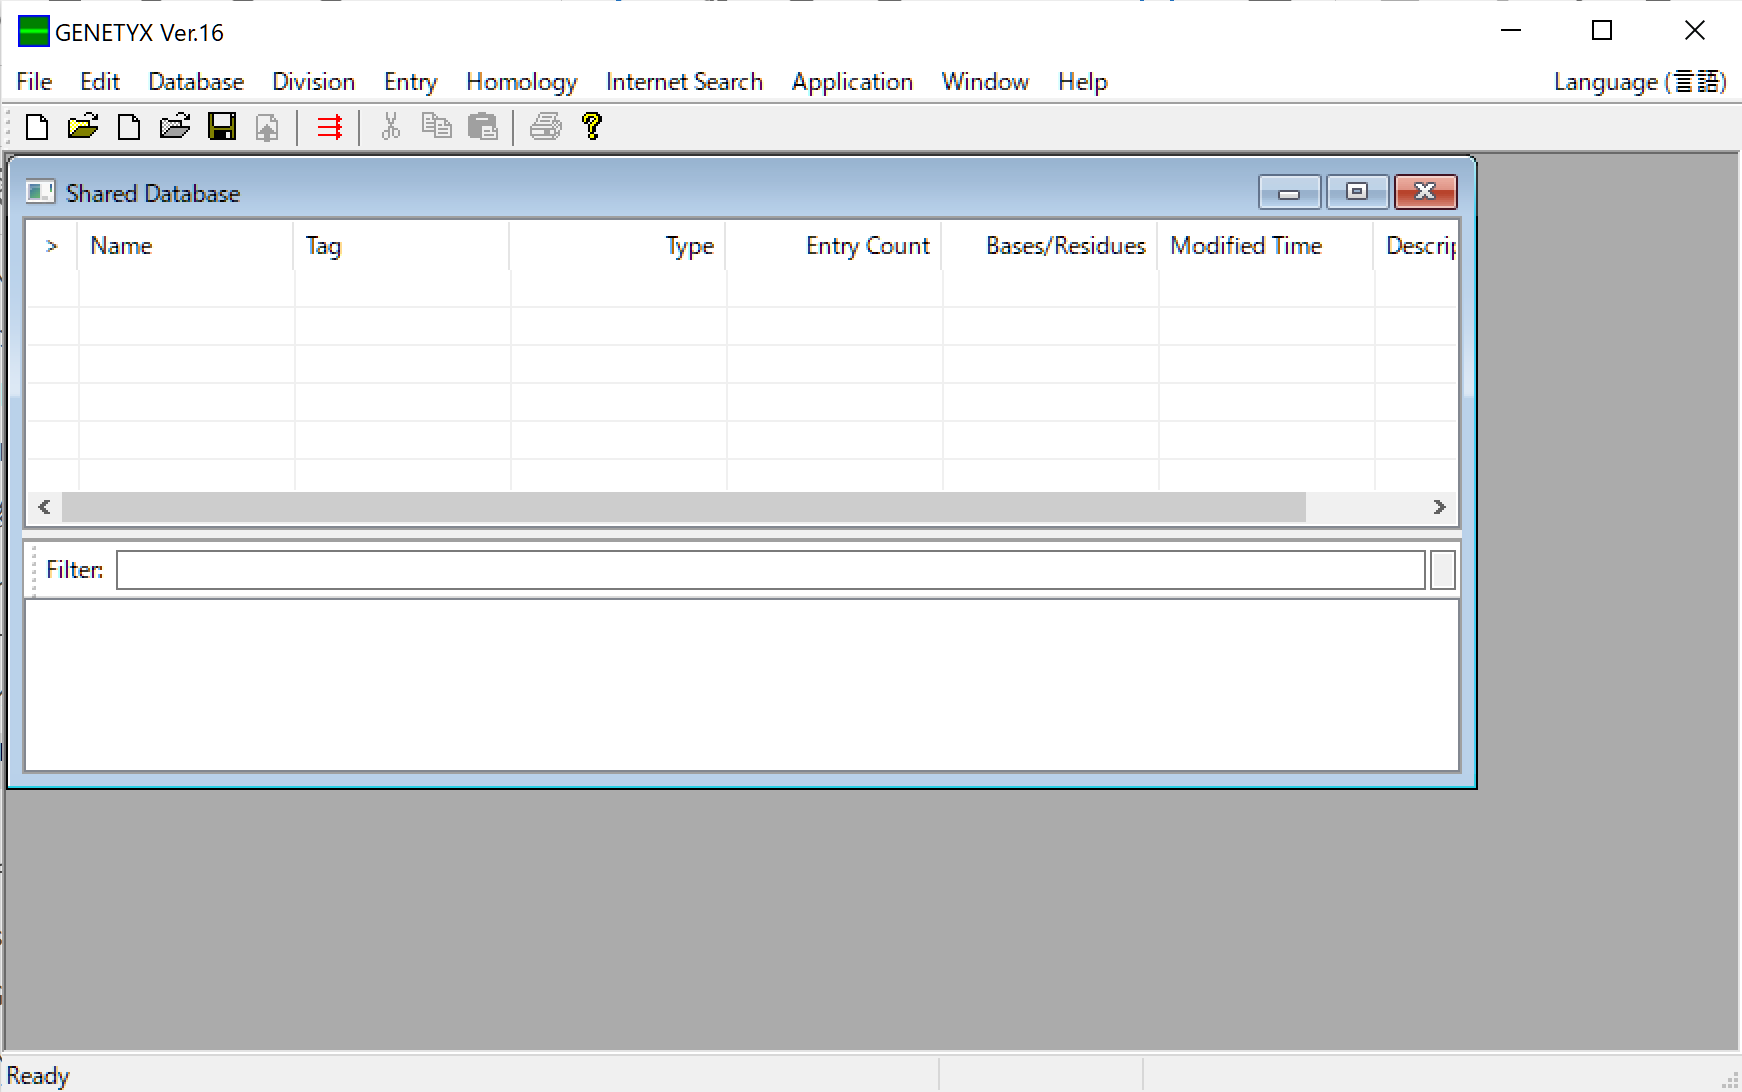Click the red arrows toolbar icon
The height and width of the screenshot is (1092, 1742).
click(330, 127)
